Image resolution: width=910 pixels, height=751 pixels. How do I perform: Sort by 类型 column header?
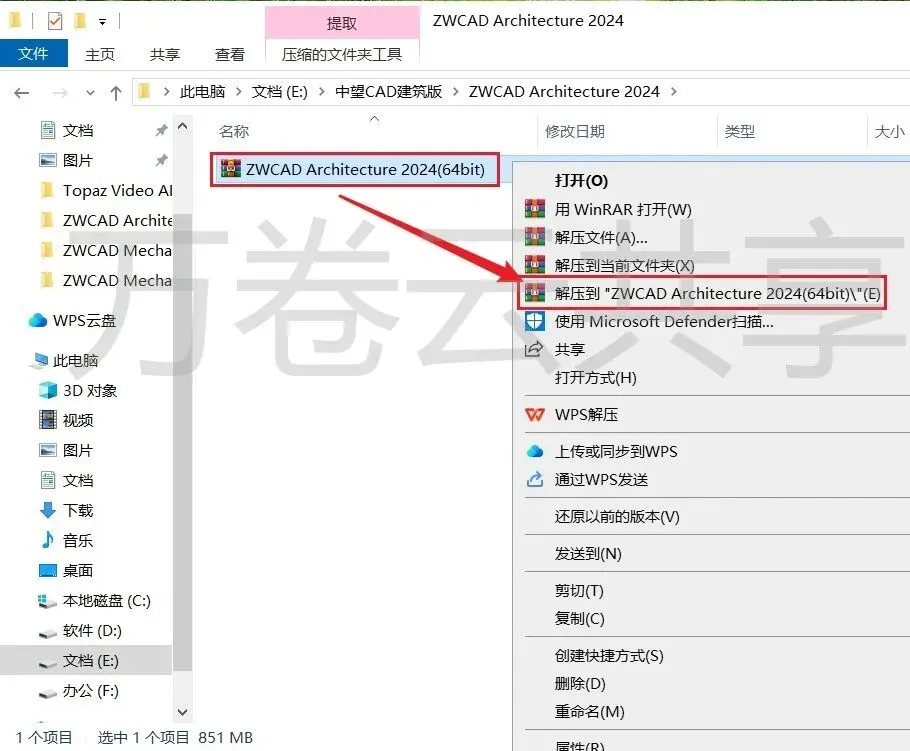click(x=739, y=132)
